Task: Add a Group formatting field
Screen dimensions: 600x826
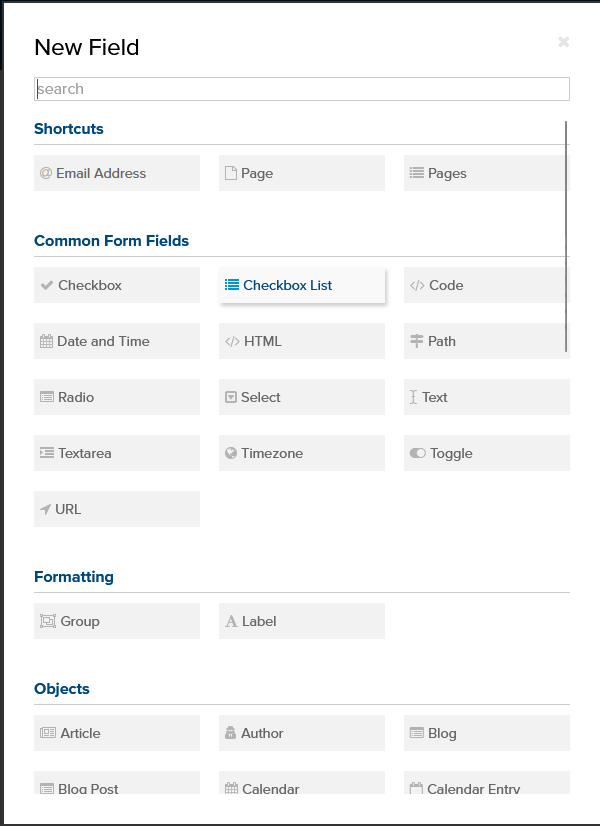Action: click(x=117, y=621)
